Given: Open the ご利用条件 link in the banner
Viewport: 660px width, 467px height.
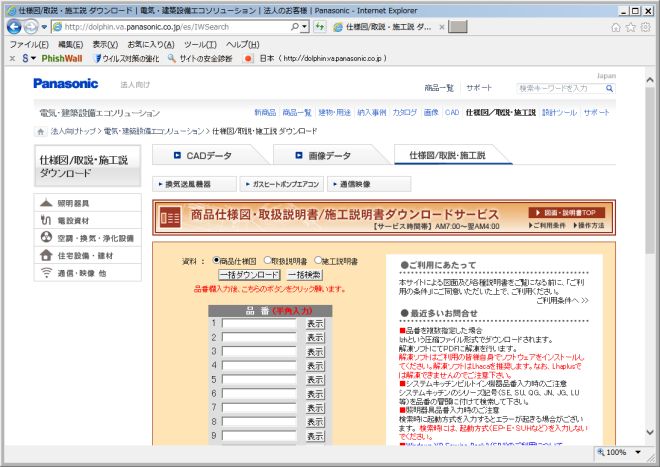Looking at the screenshot, I should point(547,226).
